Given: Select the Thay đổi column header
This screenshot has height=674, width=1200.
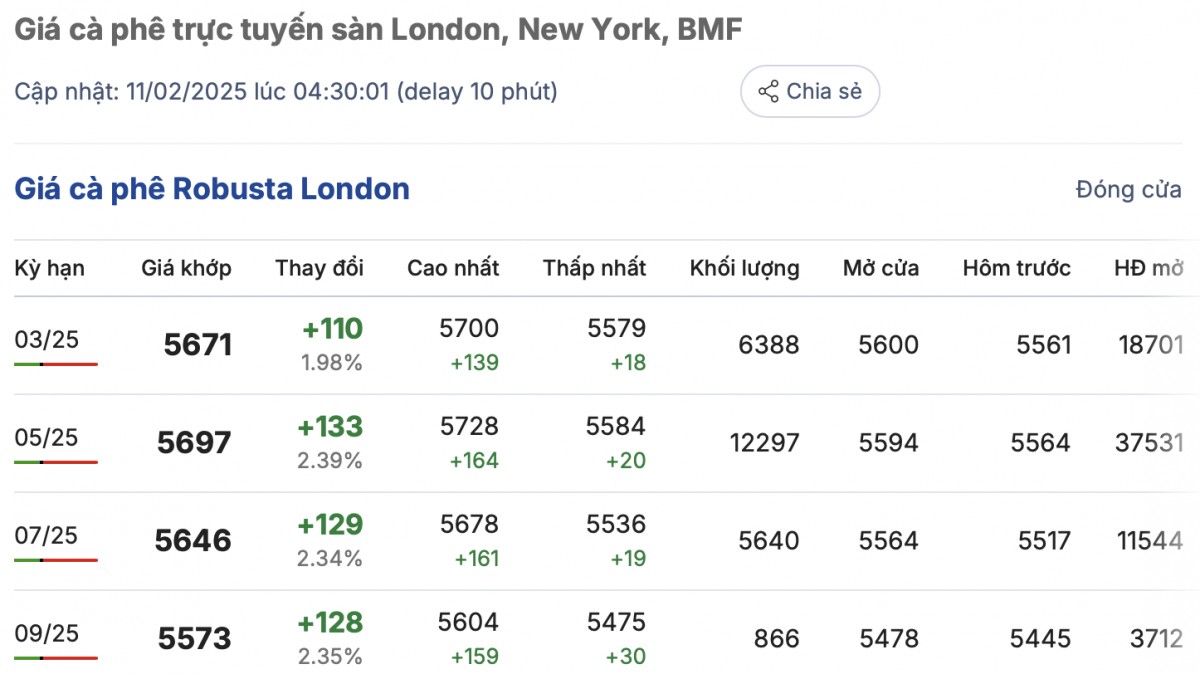Looking at the screenshot, I should click(x=319, y=268).
